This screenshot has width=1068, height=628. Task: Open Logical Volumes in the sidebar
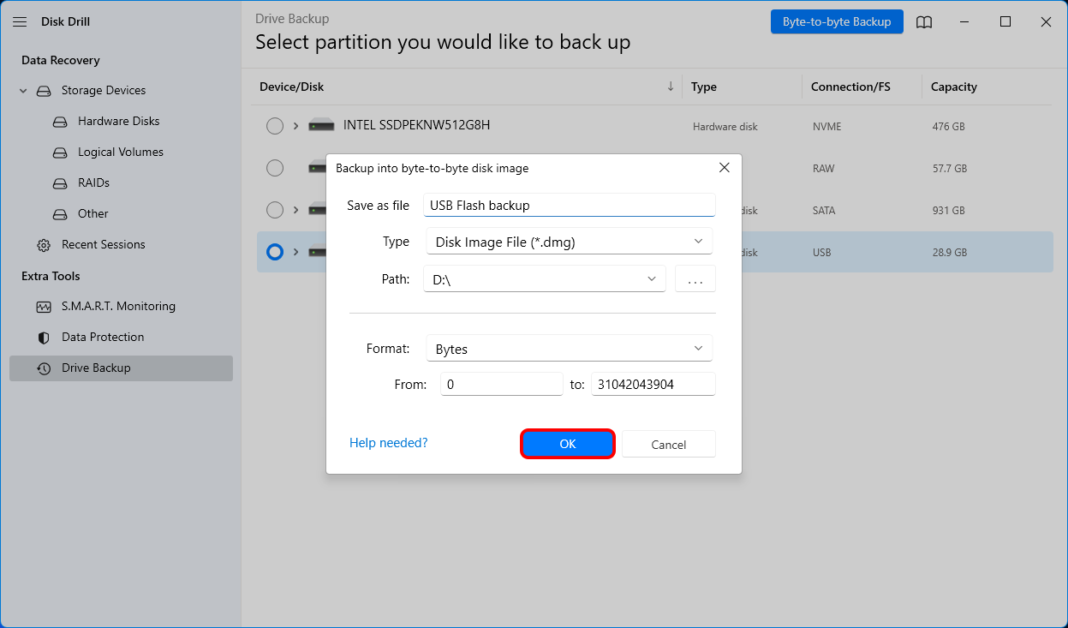pyautogui.click(x=120, y=153)
